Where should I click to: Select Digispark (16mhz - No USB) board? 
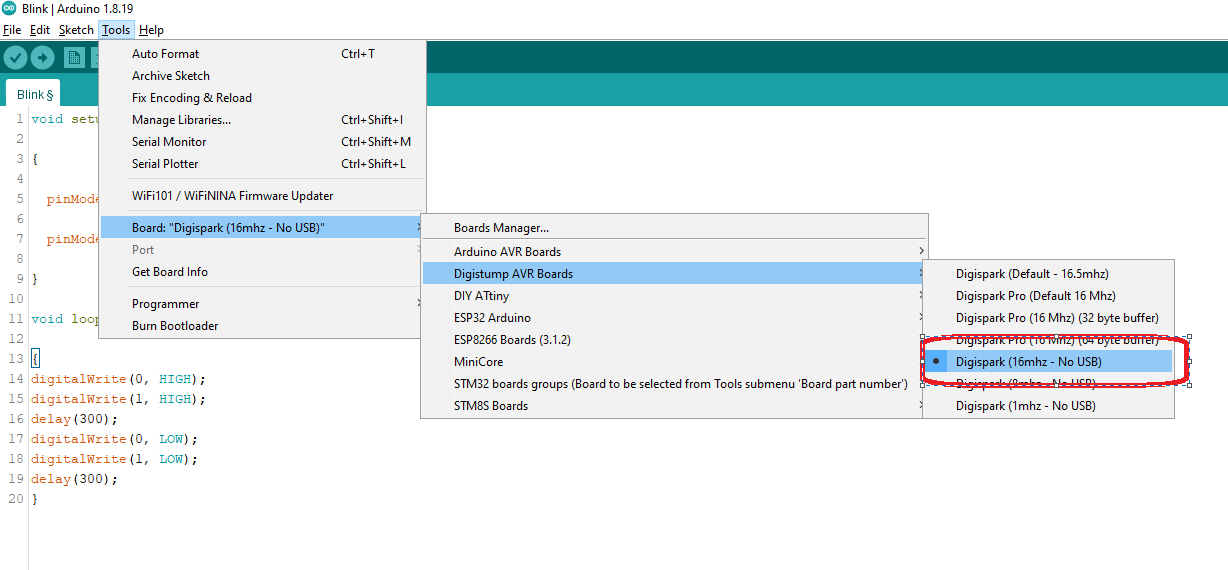(x=1047, y=362)
